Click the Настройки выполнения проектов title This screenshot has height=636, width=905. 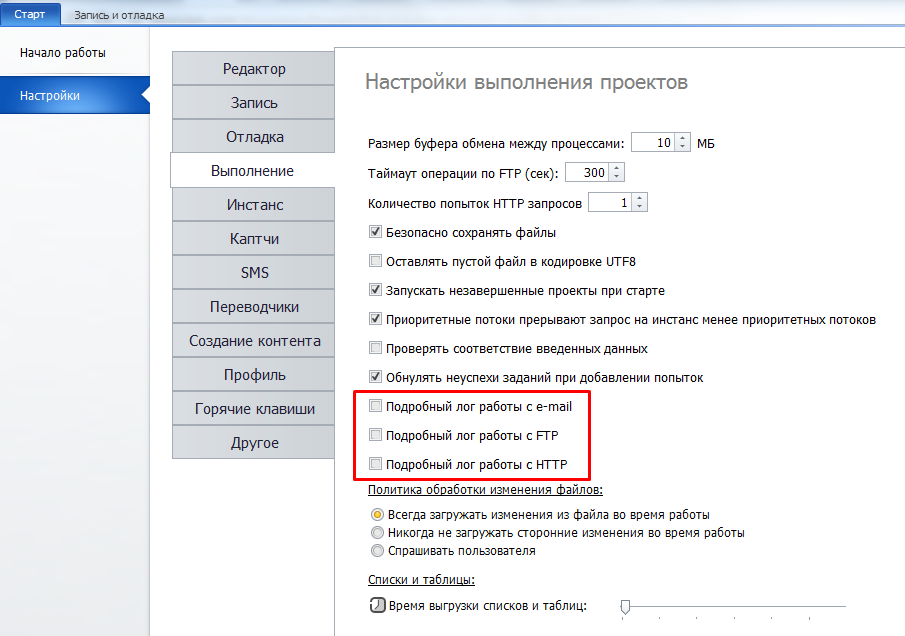(x=526, y=82)
